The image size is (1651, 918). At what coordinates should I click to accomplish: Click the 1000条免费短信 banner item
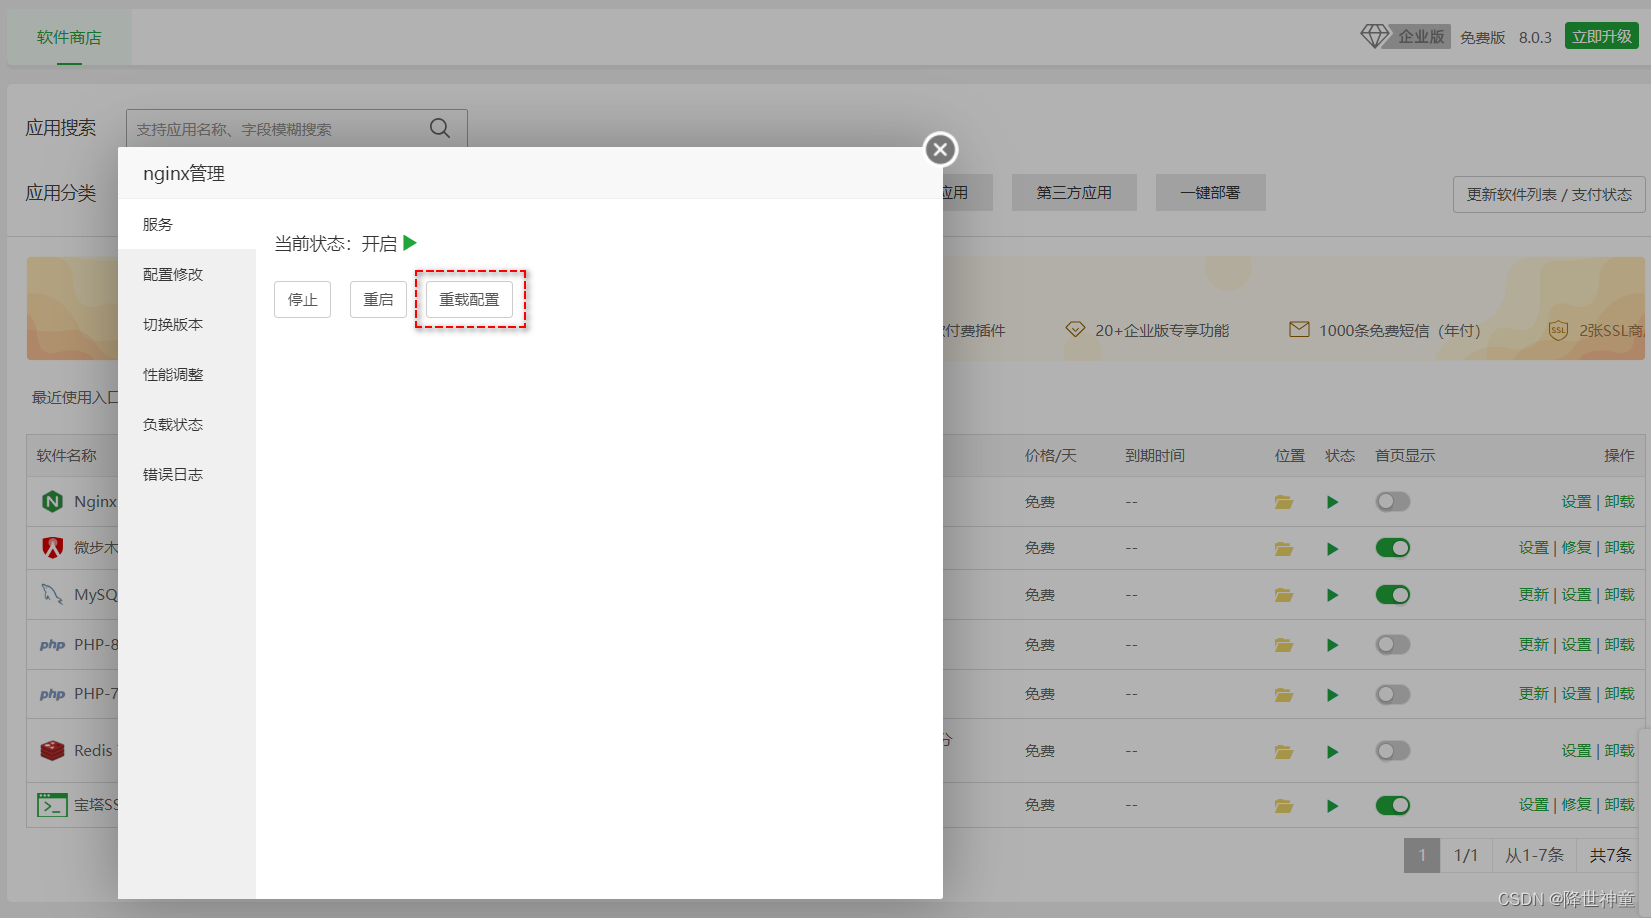pos(1385,330)
